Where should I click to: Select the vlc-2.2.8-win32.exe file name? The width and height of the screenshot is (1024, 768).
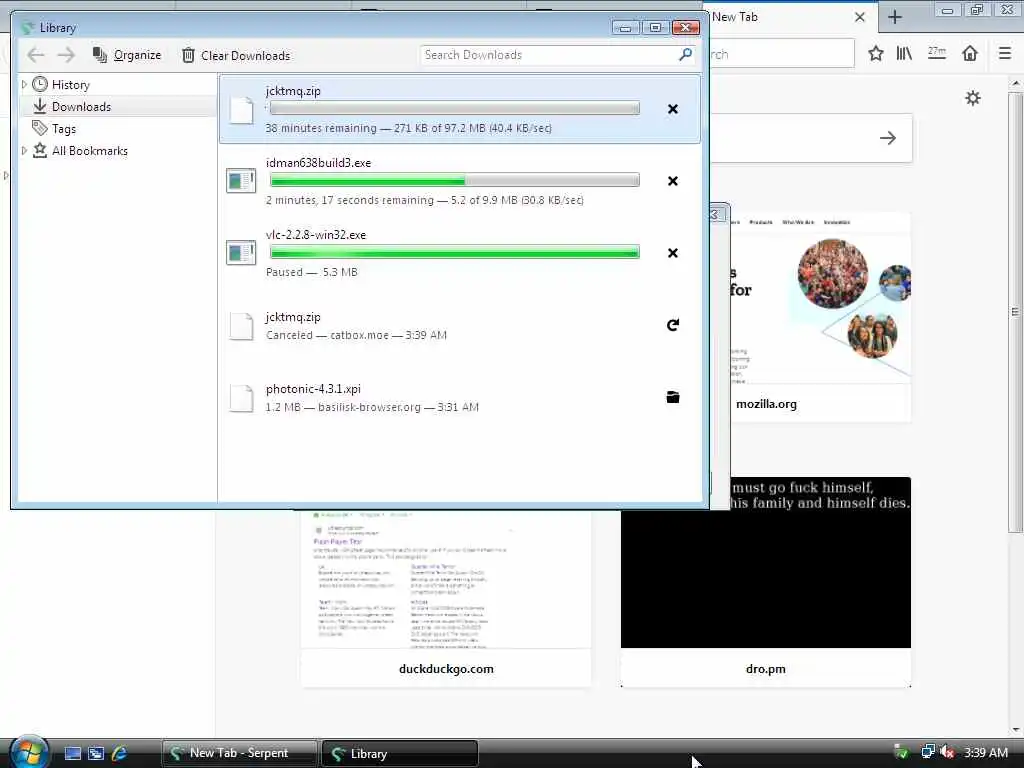(x=315, y=234)
